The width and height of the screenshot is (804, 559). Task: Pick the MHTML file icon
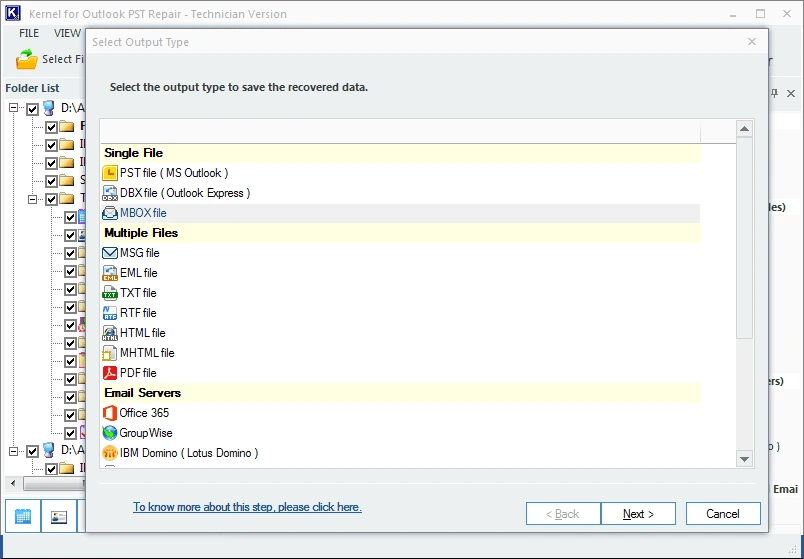(110, 353)
